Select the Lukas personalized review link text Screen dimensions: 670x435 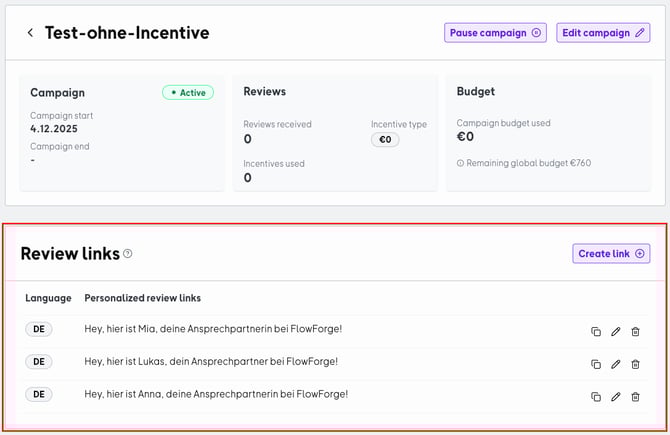(x=211, y=362)
